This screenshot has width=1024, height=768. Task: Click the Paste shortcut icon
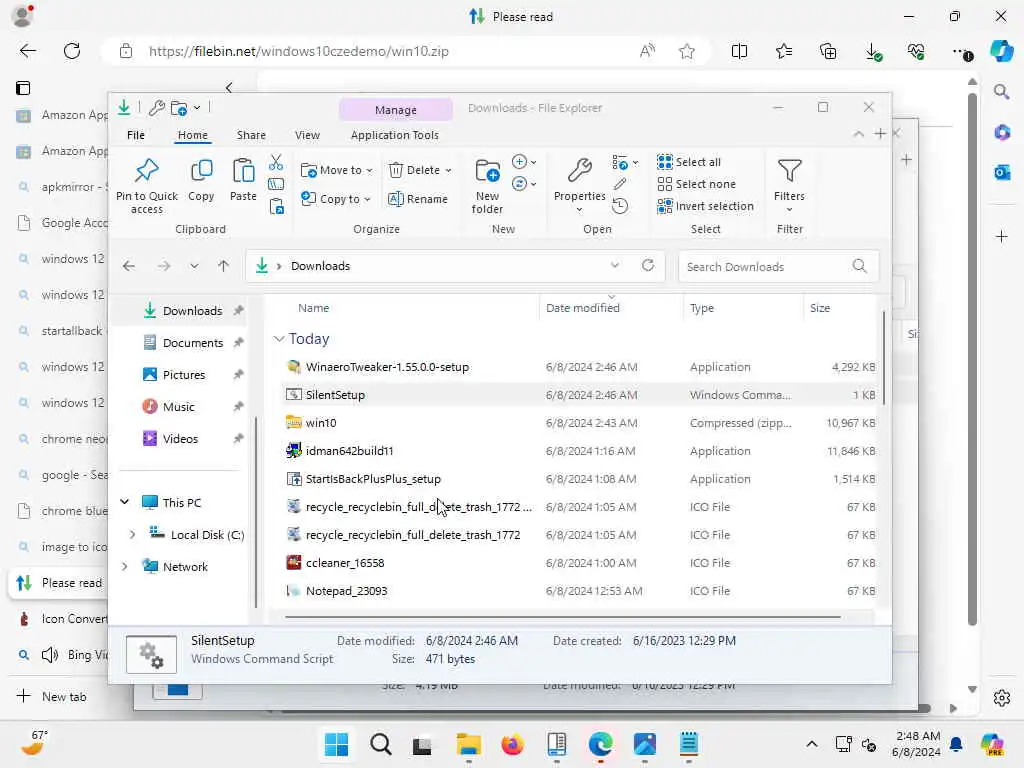276,207
